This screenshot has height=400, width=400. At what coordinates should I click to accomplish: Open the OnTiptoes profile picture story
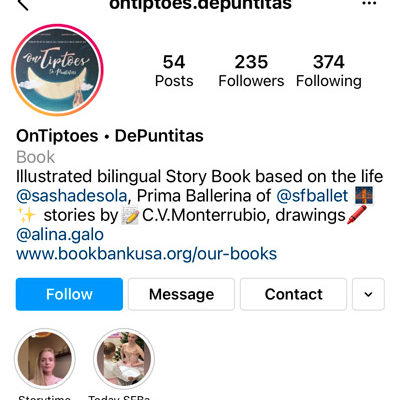(x=57, y=70)
